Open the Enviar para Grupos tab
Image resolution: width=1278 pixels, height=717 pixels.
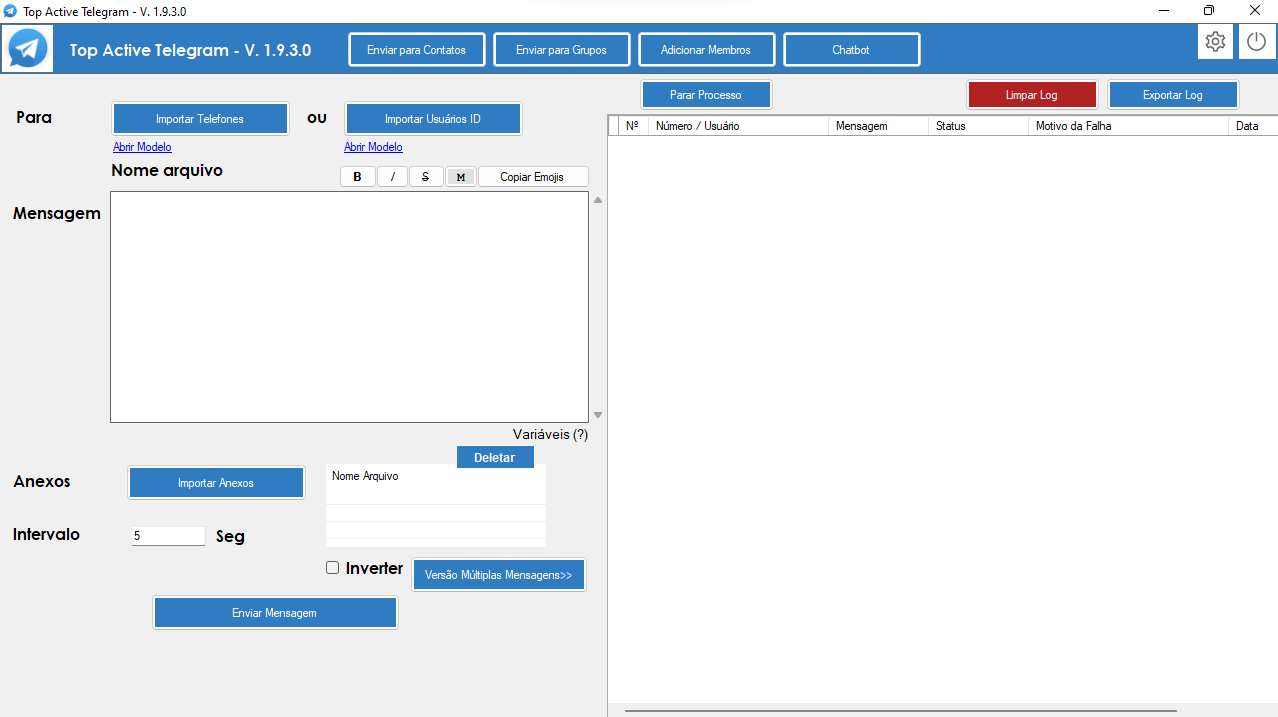pos(561,50)
